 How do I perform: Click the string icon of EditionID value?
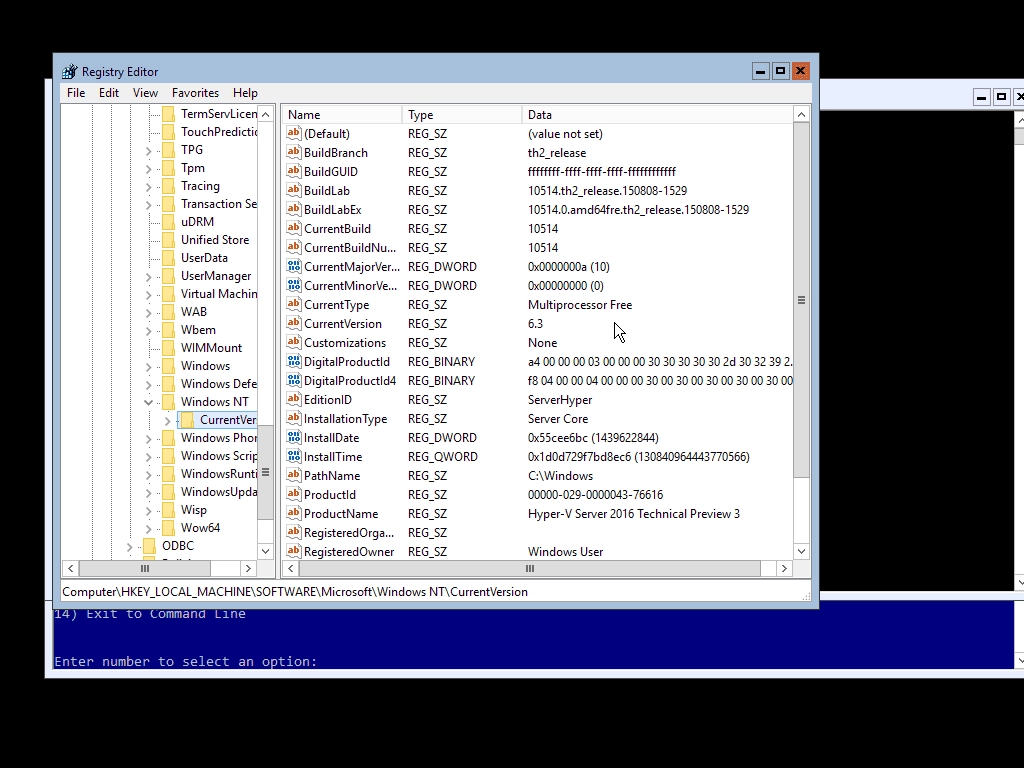[x=294, y=399]
